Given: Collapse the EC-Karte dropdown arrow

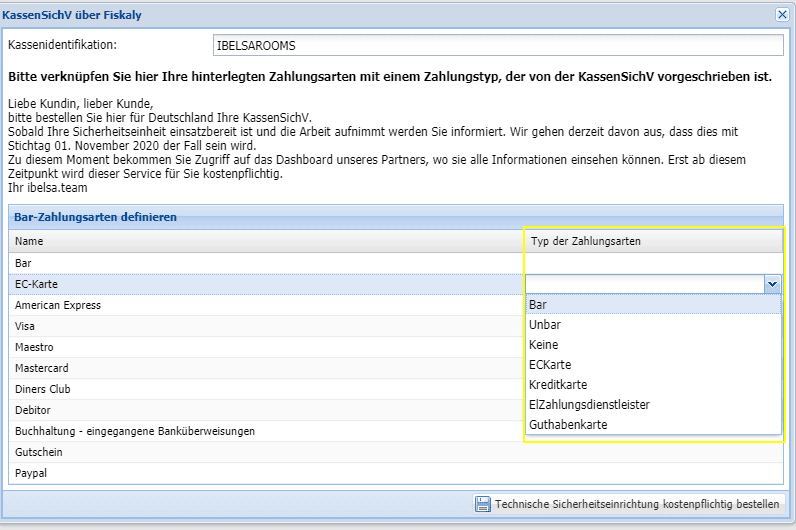Looking at the screenshot, I should pyautogui.click(x=772, y=284).
